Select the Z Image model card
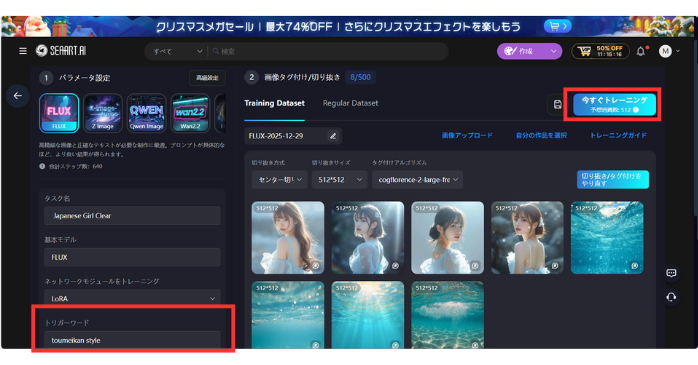The image size is (698, 365). pyautogui.click(x=103, y=113)
